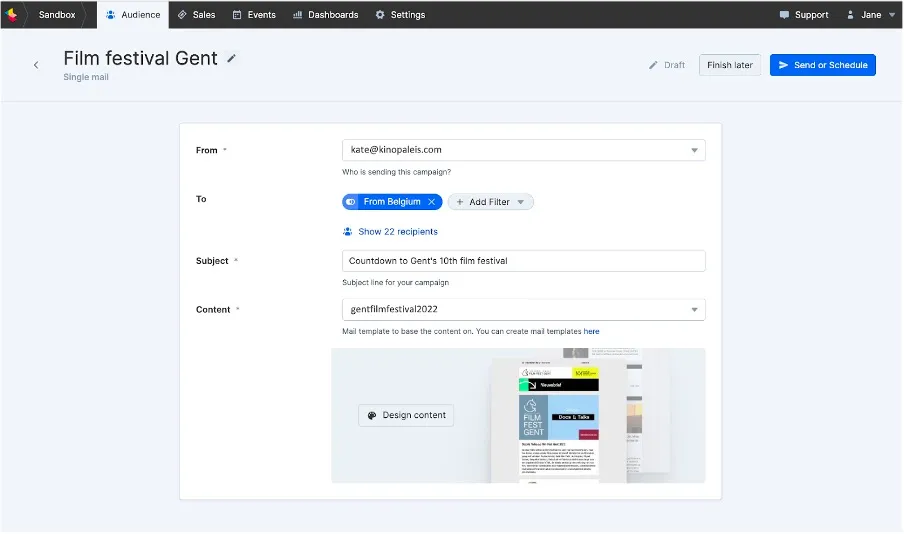904x534 pixels.
Task: Click Send or Schedule button
Action: point(823,65)
